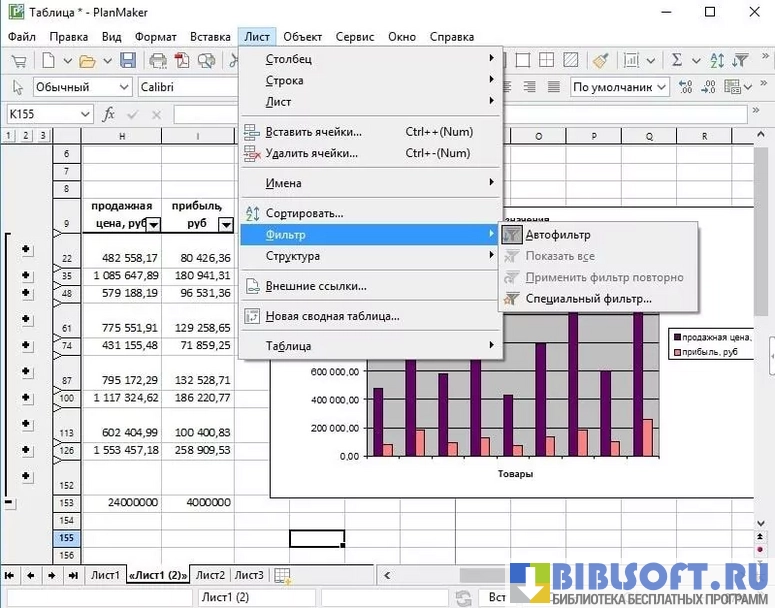Click the function fx icon
775x608 pixels.
[x=109, y=114]
